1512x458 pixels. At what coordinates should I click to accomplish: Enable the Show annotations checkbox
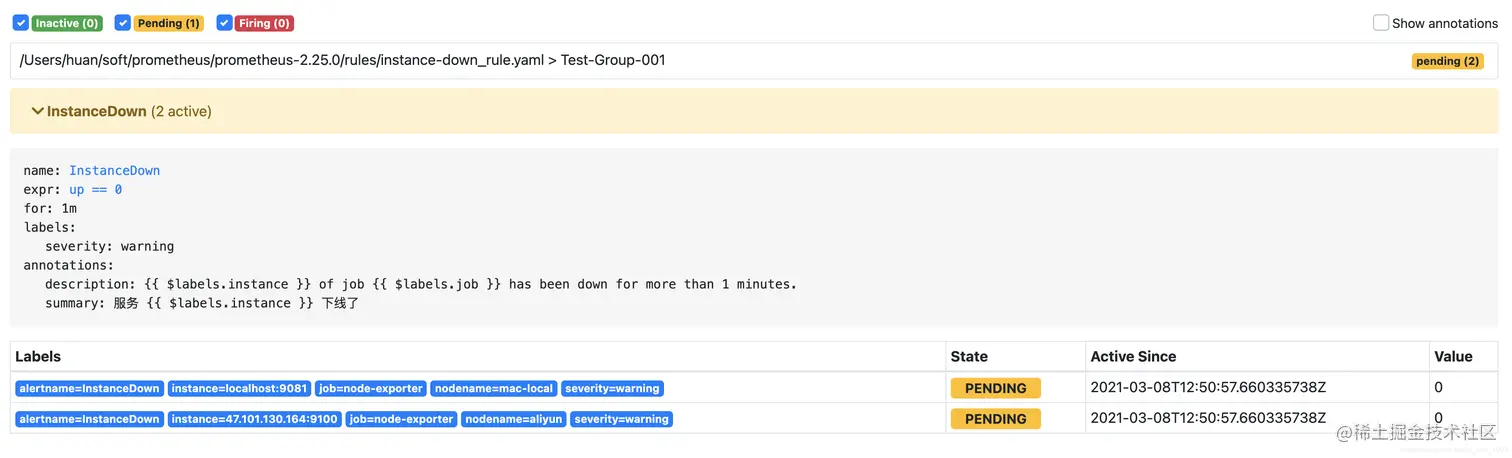(x=1381, y=23)
